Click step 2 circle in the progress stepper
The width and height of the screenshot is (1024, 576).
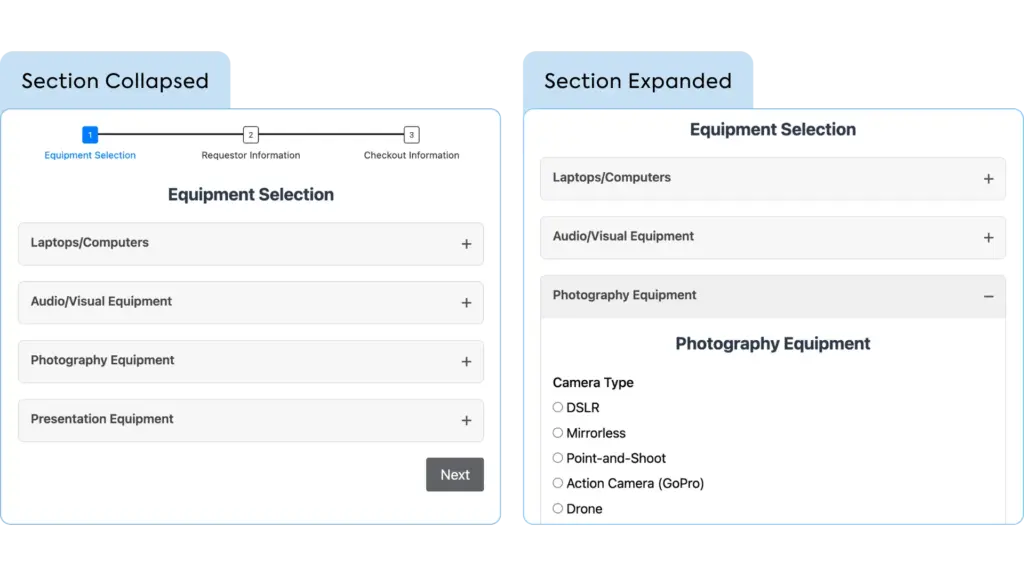[x=250, y=134]
